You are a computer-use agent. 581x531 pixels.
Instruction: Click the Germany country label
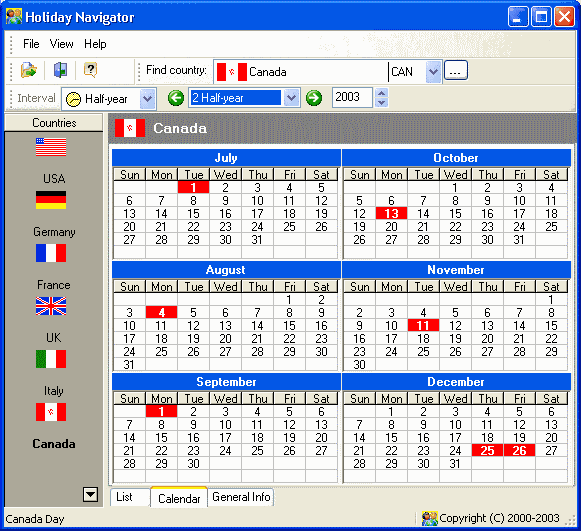(x=54, y=232)
